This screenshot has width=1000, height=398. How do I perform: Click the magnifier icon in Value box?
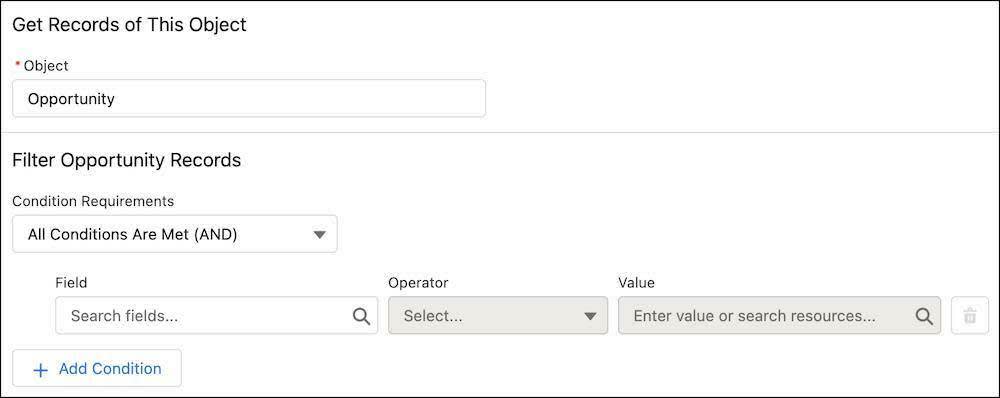pyautogui.click(x=924, y=316)
